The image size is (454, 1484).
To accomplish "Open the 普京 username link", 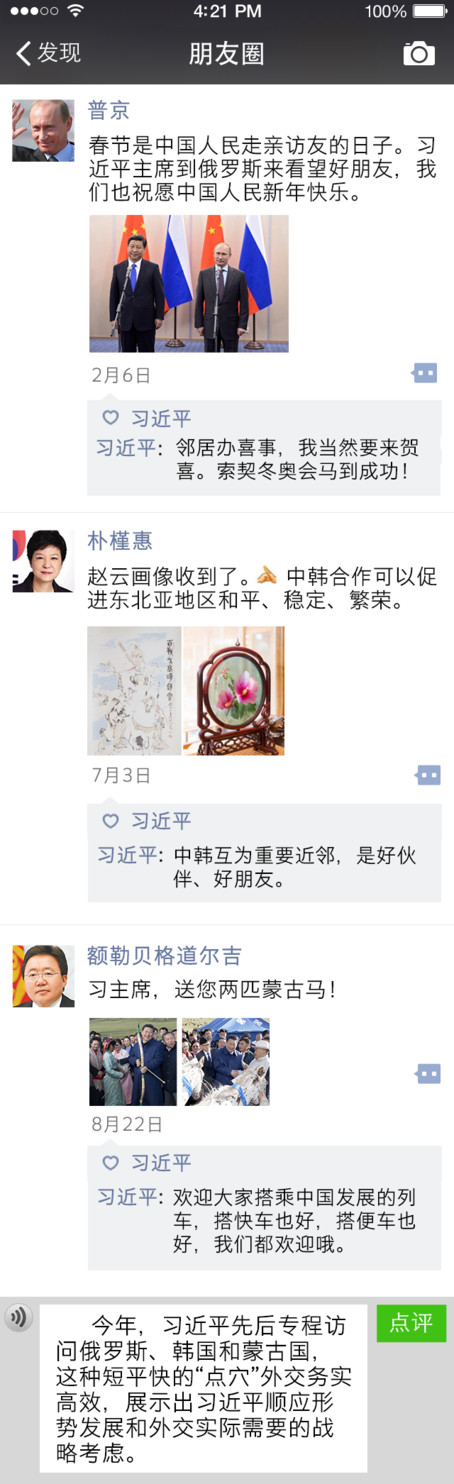I will (108, 110).
